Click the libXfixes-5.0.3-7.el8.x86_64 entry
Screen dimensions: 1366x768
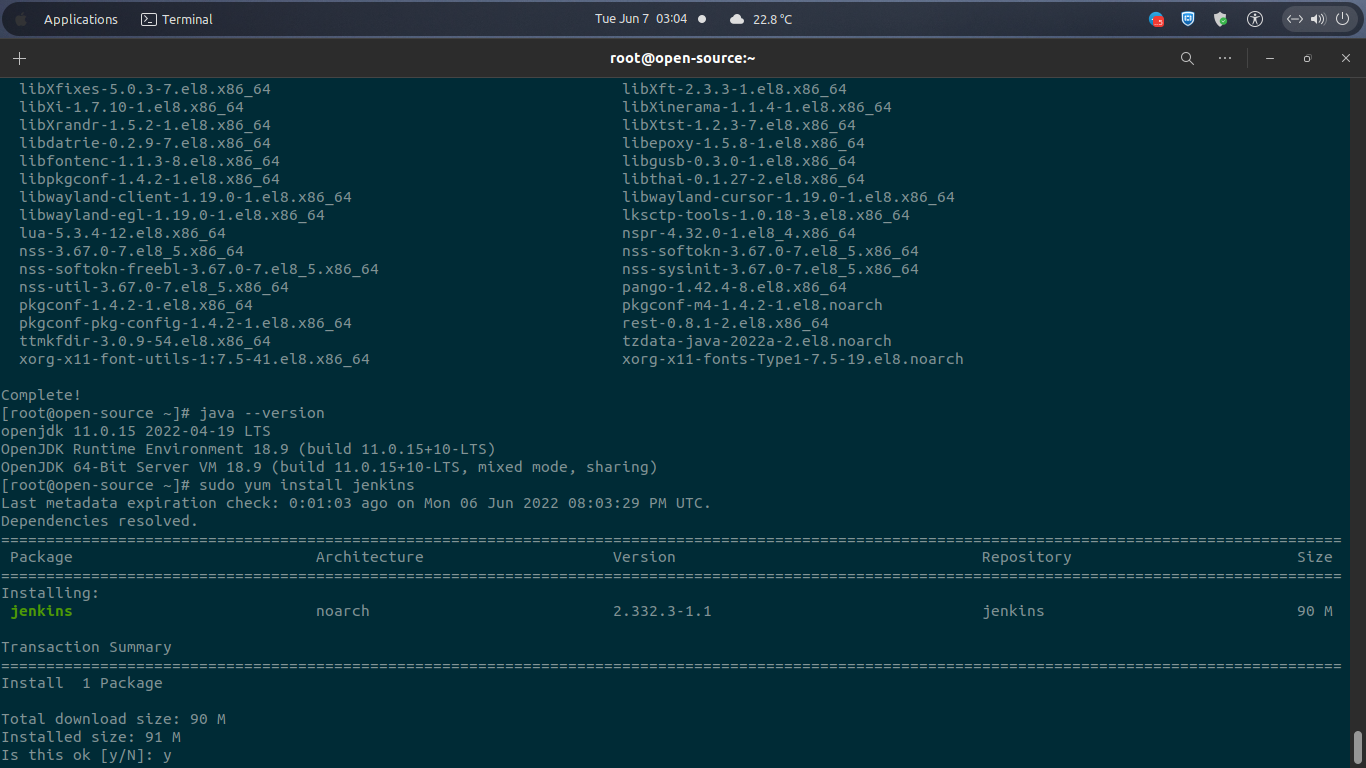click(145, 89)
